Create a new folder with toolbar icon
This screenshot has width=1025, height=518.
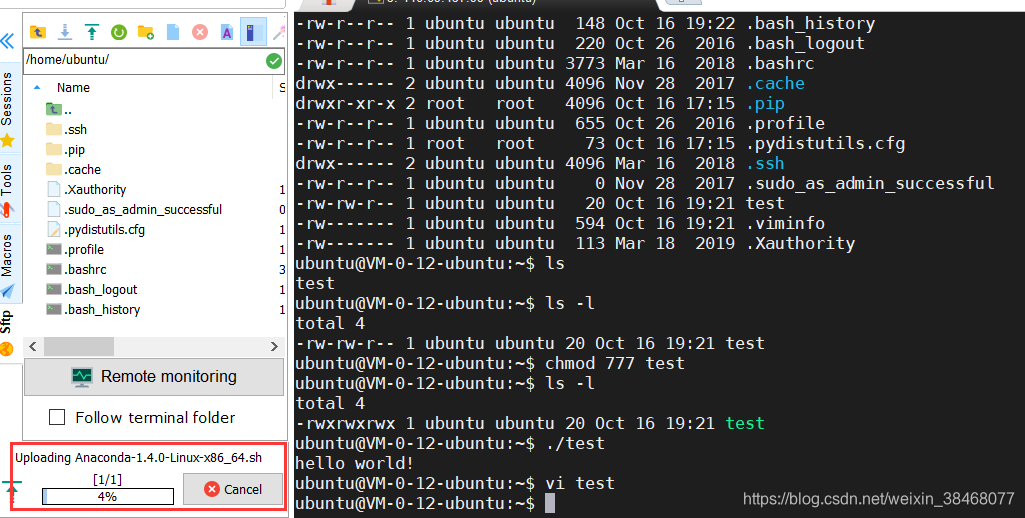146,31
